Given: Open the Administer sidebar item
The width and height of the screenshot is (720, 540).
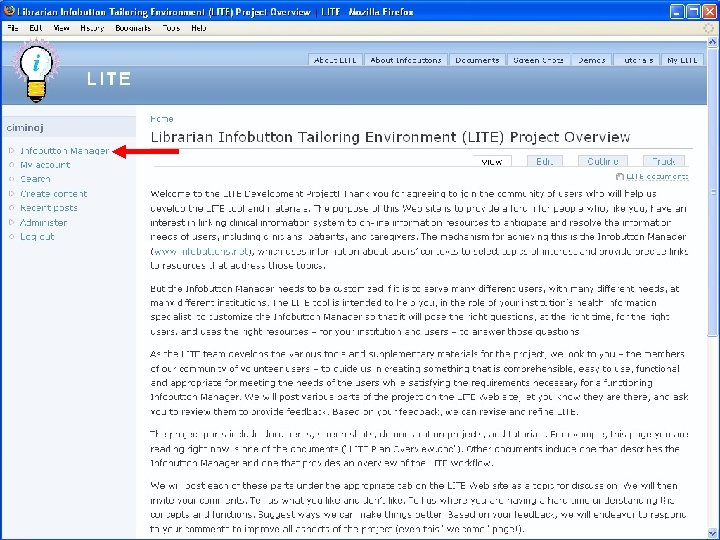Looking at the screenshot, I should (x=43, y=223).
